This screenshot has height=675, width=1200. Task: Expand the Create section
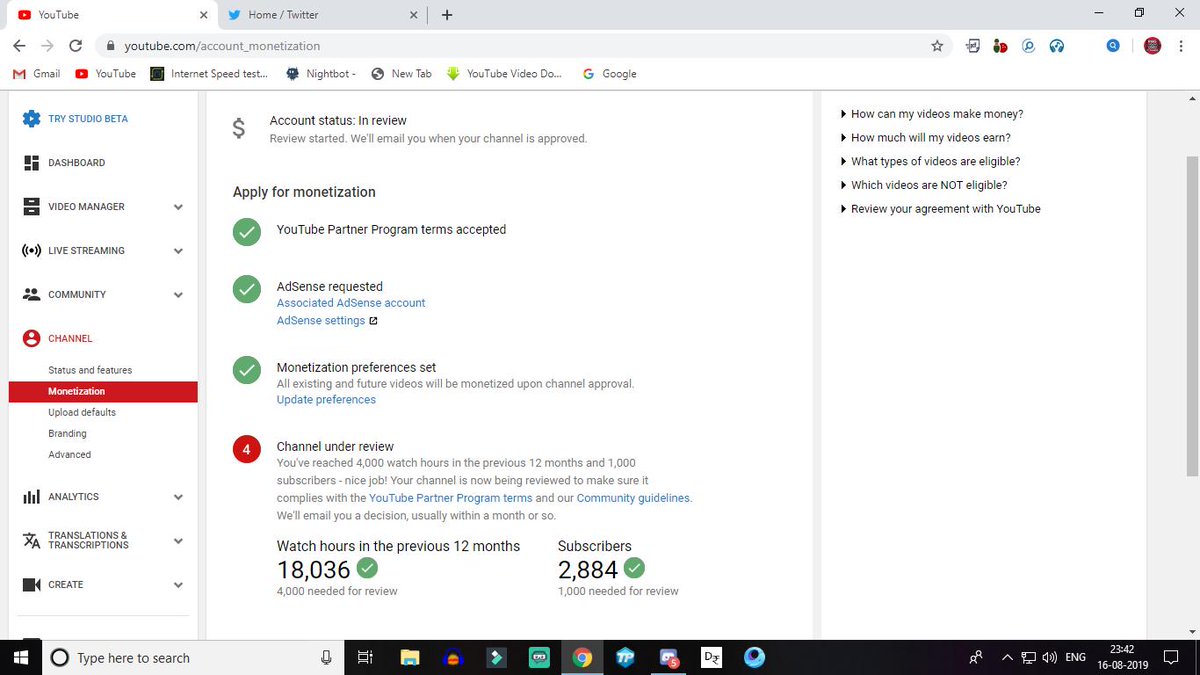[x=178, y=585]
